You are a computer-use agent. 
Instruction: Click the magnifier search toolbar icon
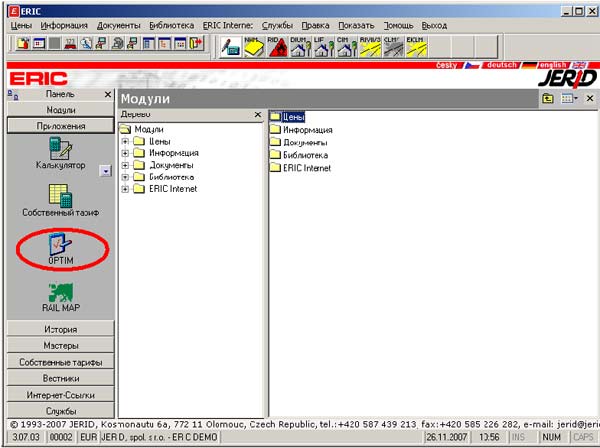86,44
